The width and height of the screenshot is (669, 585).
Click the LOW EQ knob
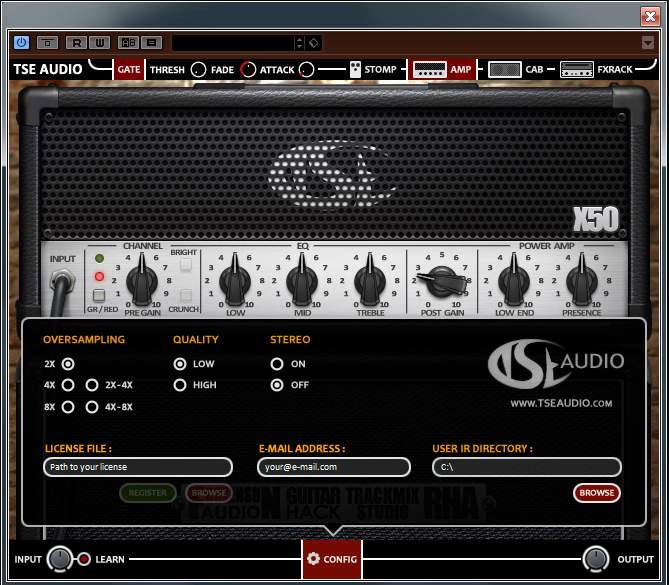pyautogui.click(x=235, y=281)
